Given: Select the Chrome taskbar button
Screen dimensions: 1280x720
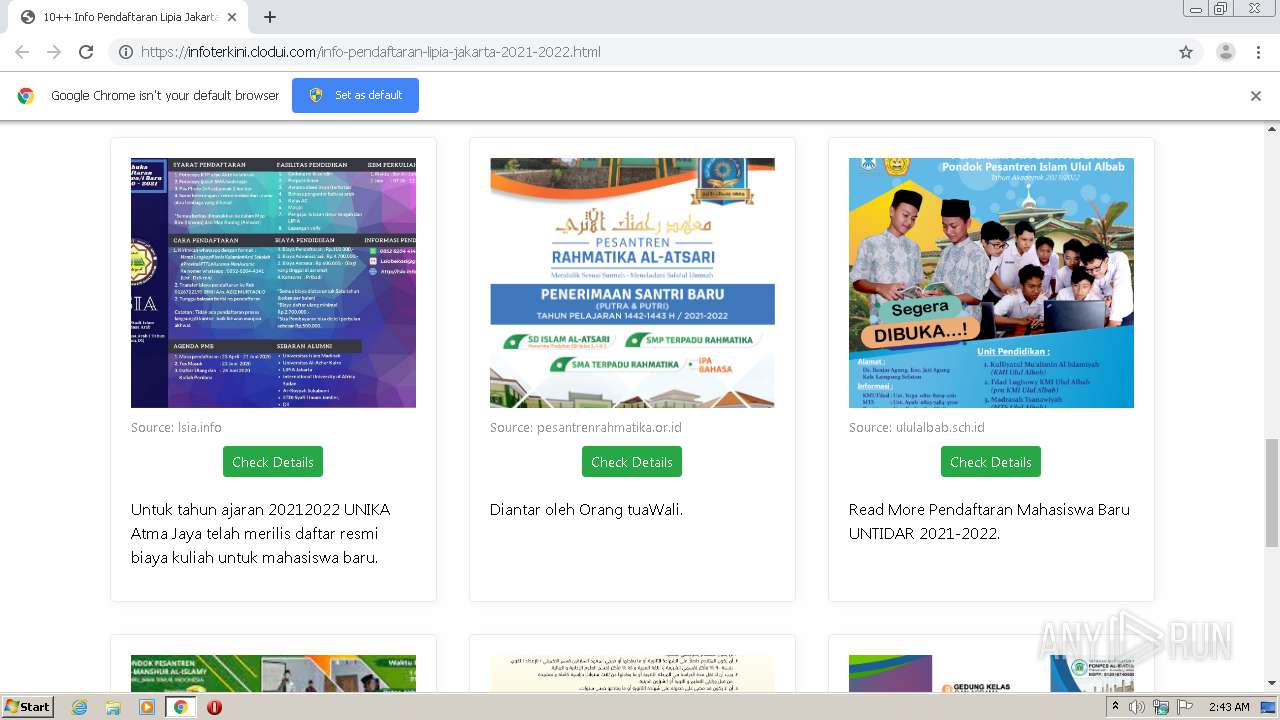Looking at the screenshot, I should (181, 707).
